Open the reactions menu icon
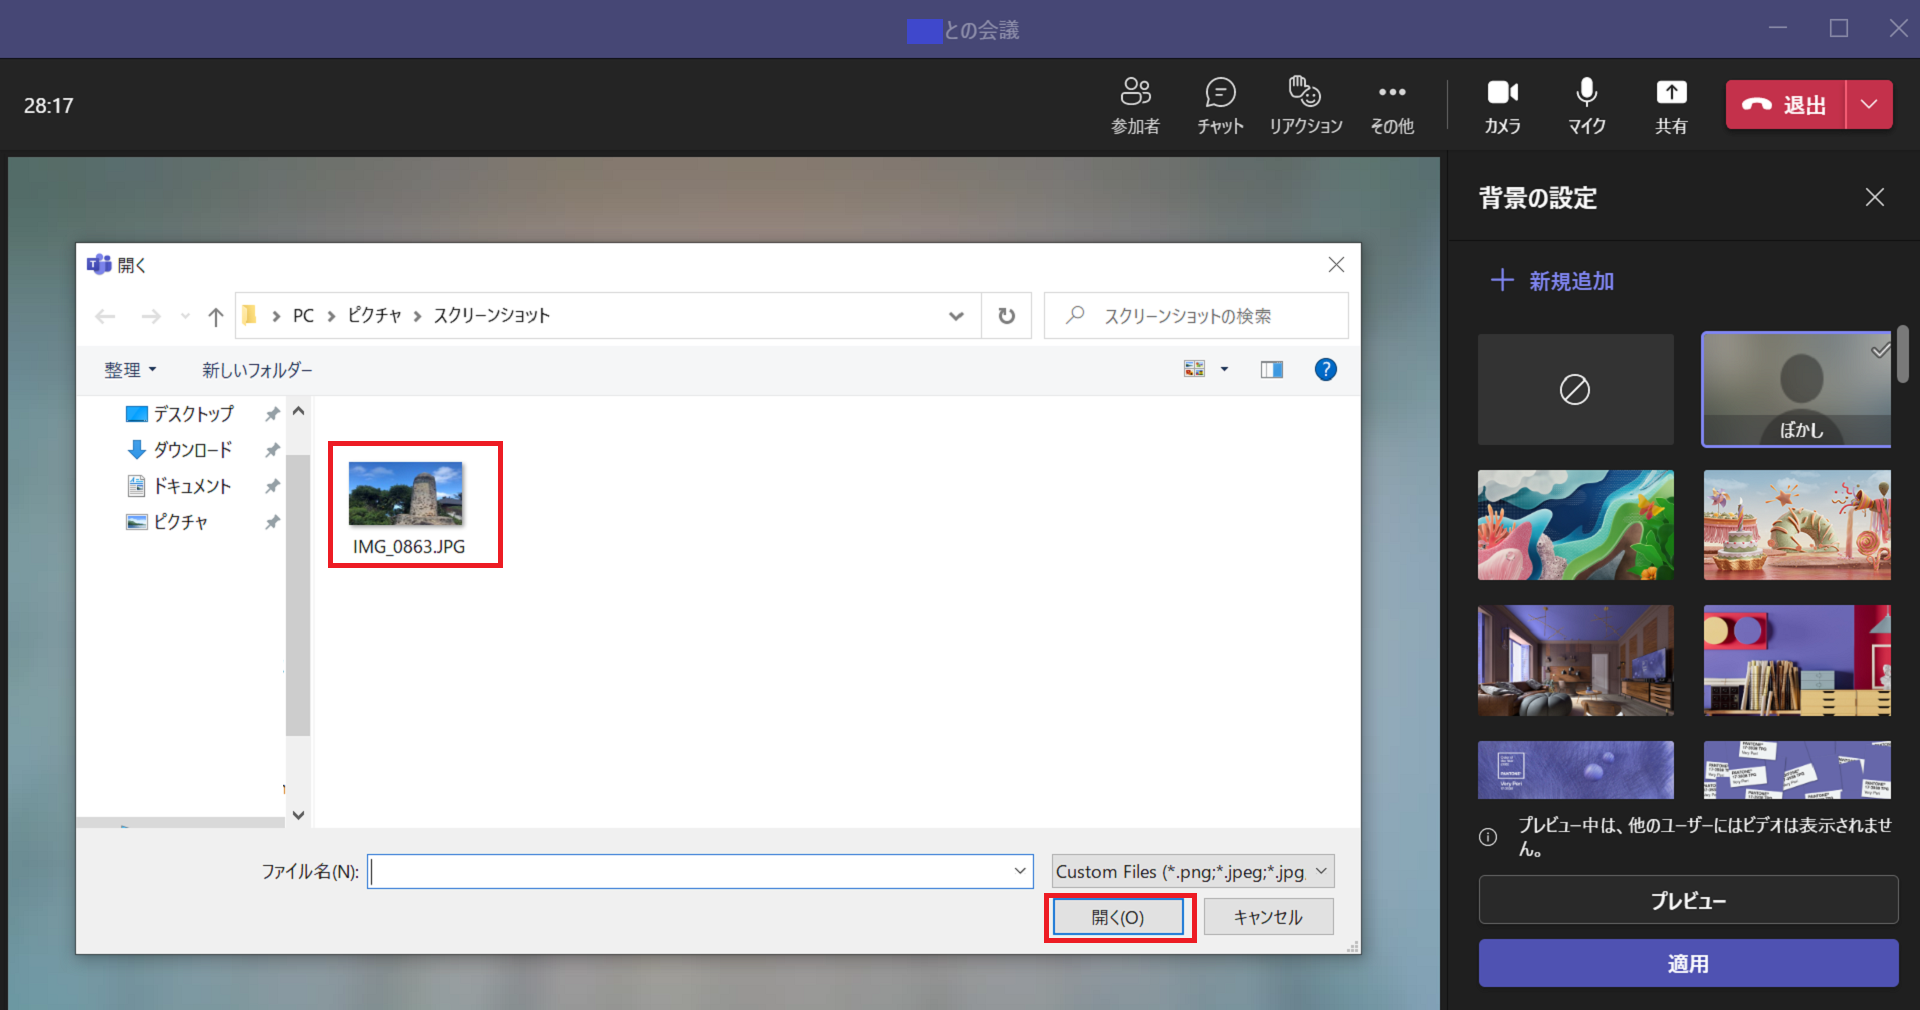The width and height of the screenshot is (1920, 1010). pos(1305,93)
